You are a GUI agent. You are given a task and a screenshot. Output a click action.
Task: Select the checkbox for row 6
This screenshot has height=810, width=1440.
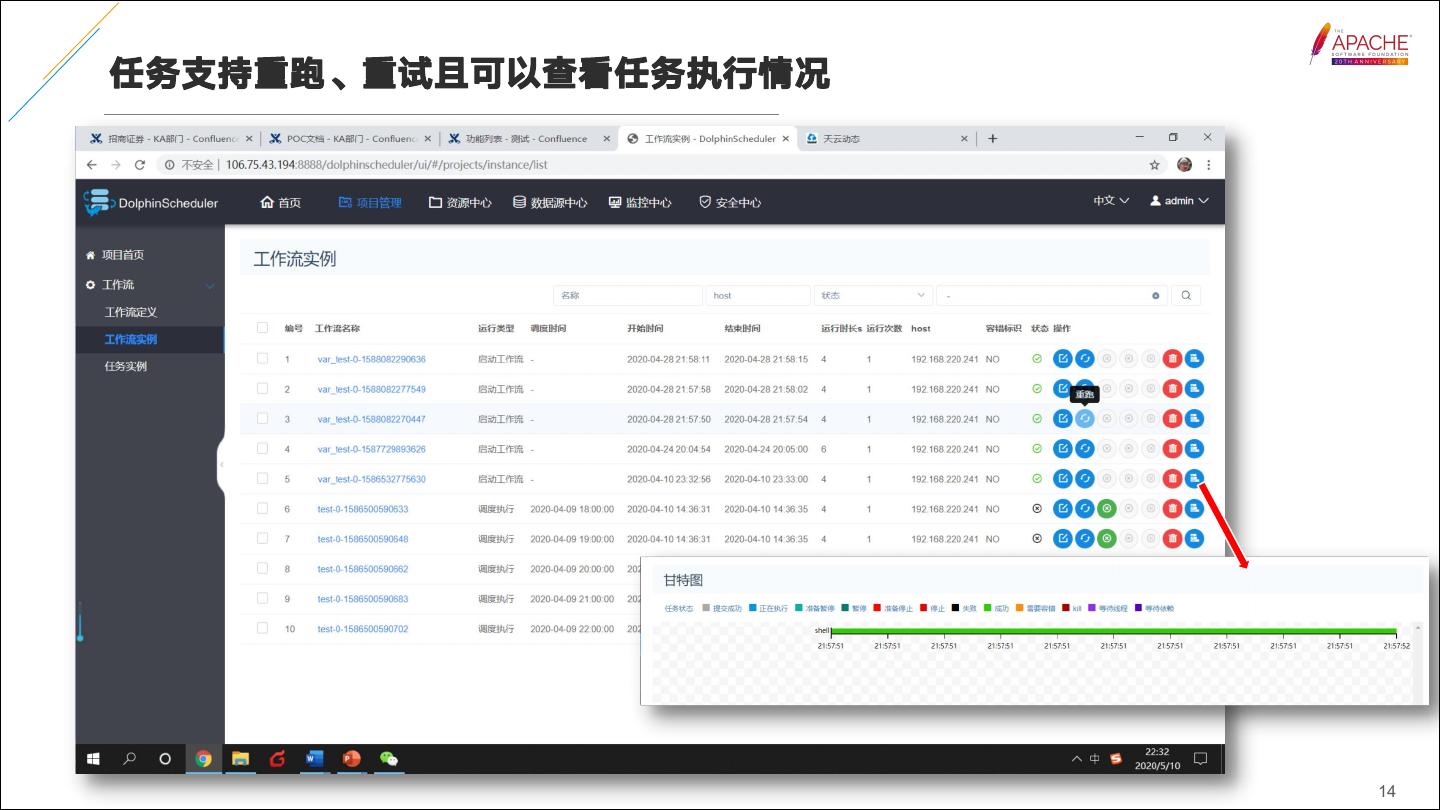(x=263, y=509)
